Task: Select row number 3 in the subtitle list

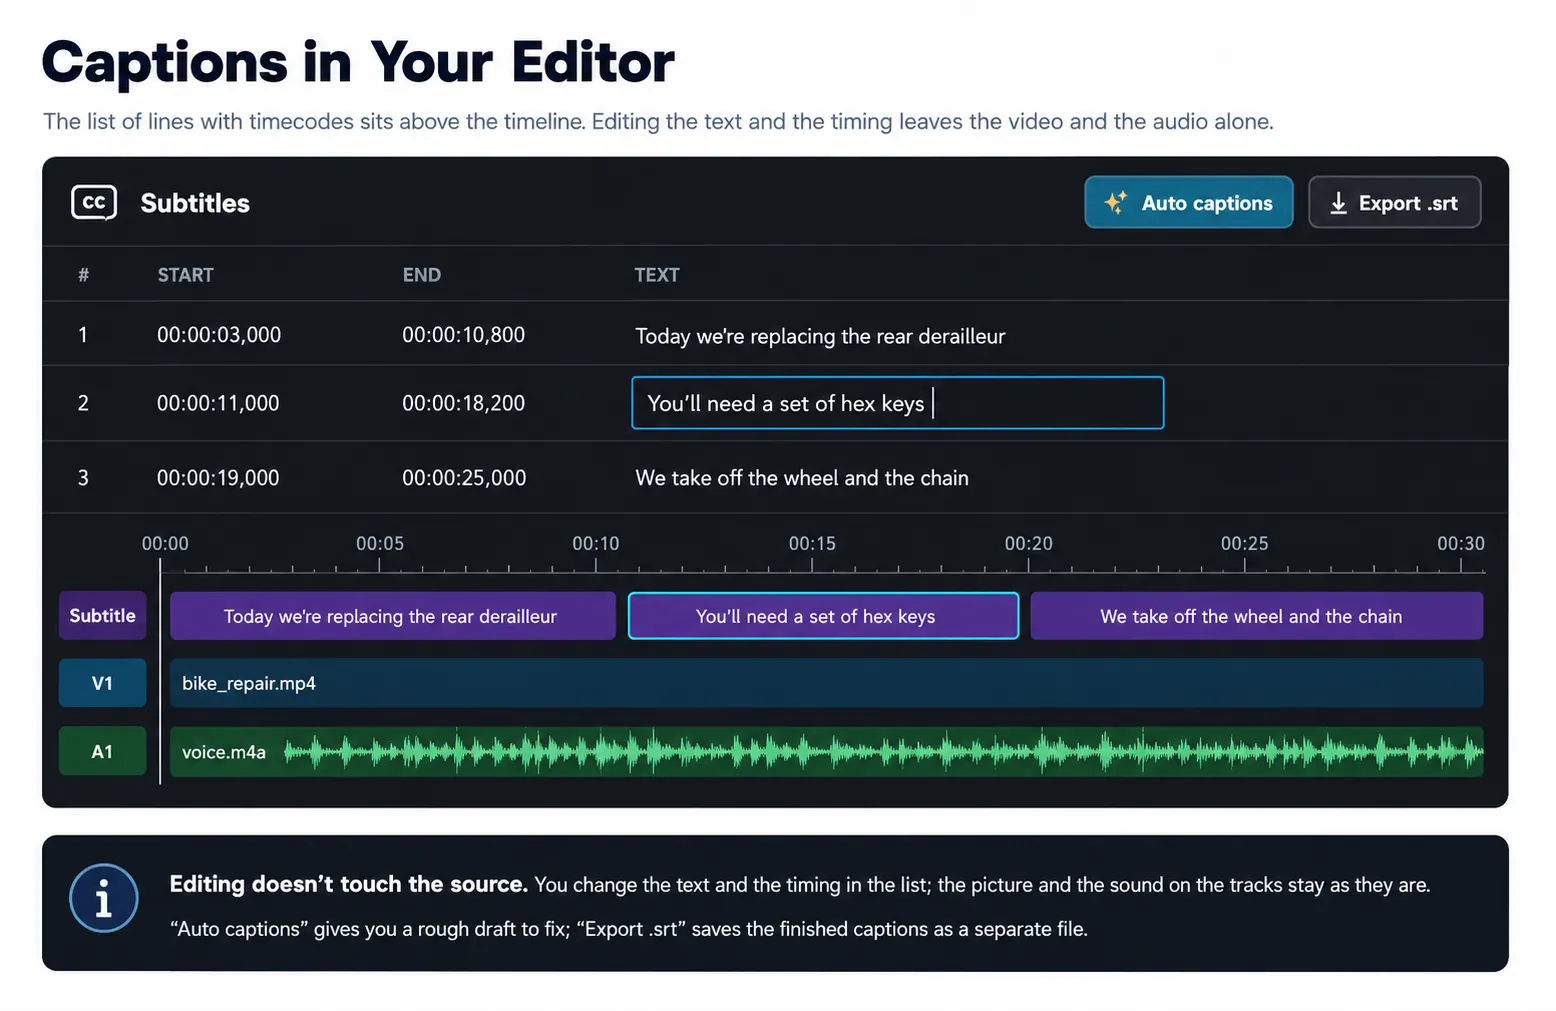Action: click(83, 478)
